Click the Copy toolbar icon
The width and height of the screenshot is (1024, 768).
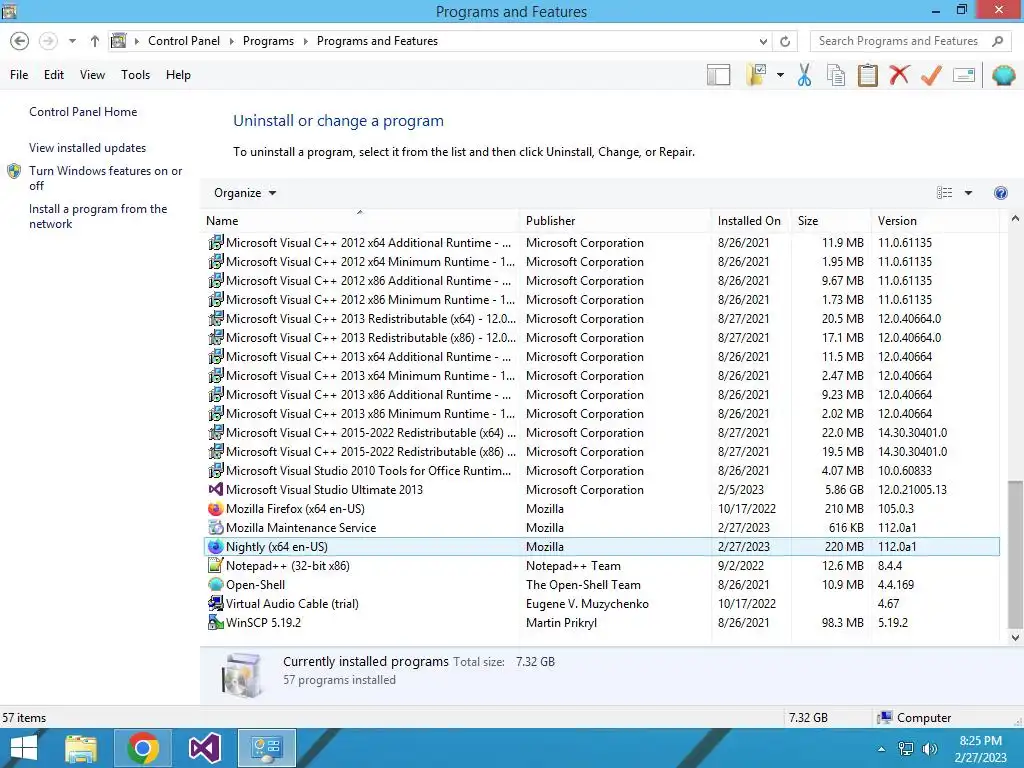point(836,75)
